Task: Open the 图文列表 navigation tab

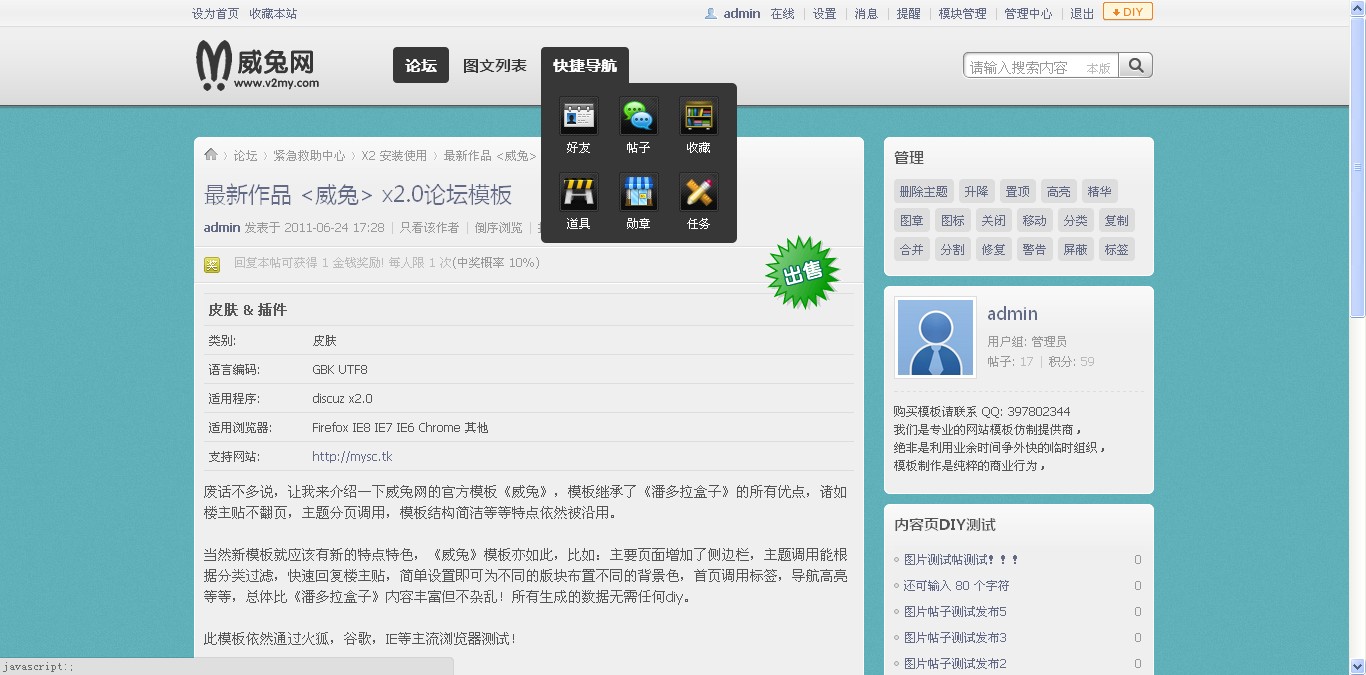Action: (x=494, y=66)
